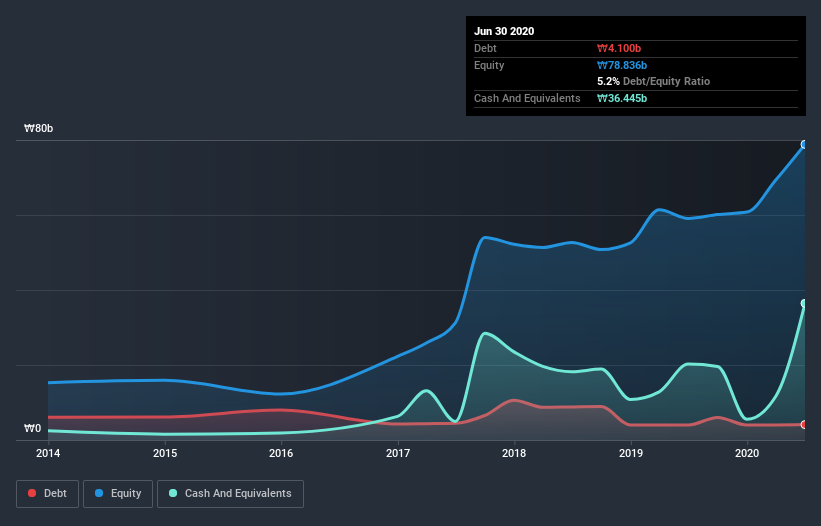Toggle the Debt series legend button
The width and height of the screenshot is (821, 526).
[x=48, y=494]
